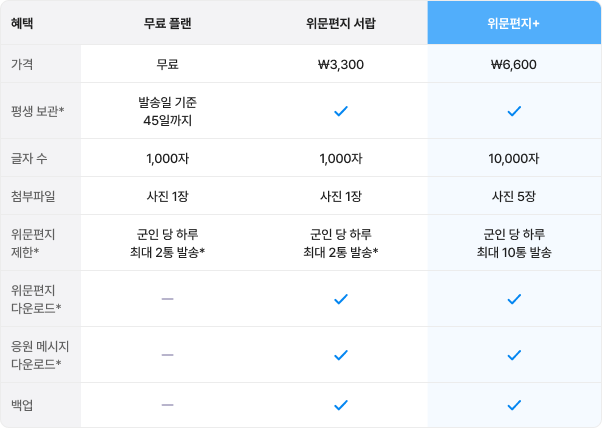The height and width of the screenshot is (428, 602).
Task: Click 발송일 기준 45일까지 text cell
Action: (x=167, y=111)
